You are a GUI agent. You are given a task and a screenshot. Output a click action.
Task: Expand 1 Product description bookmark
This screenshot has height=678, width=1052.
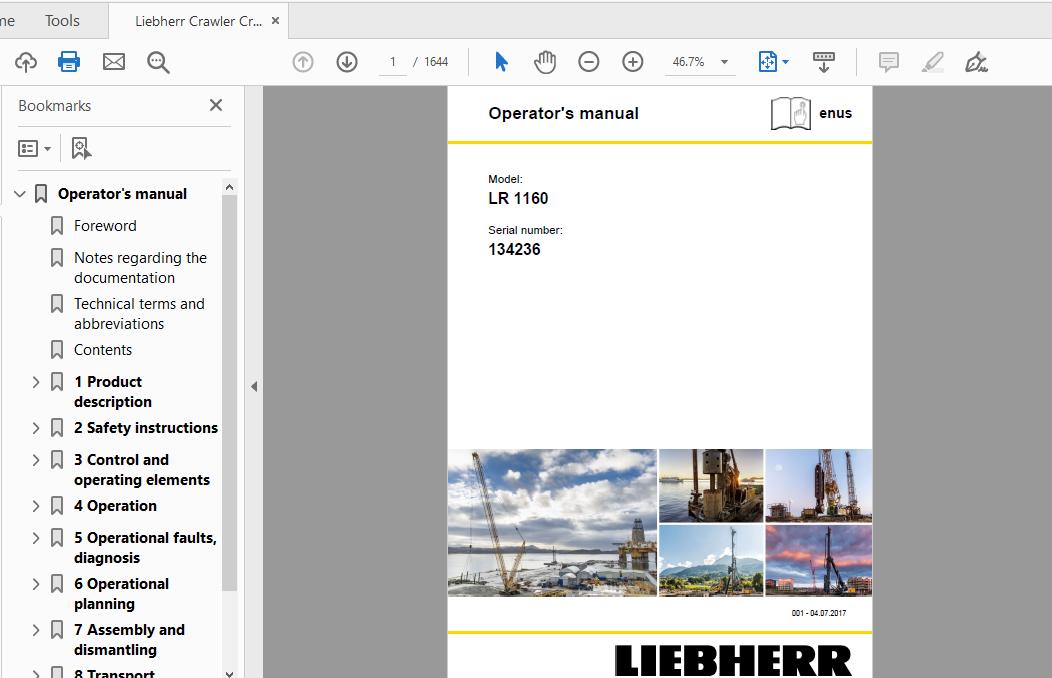tap(36, 382)
